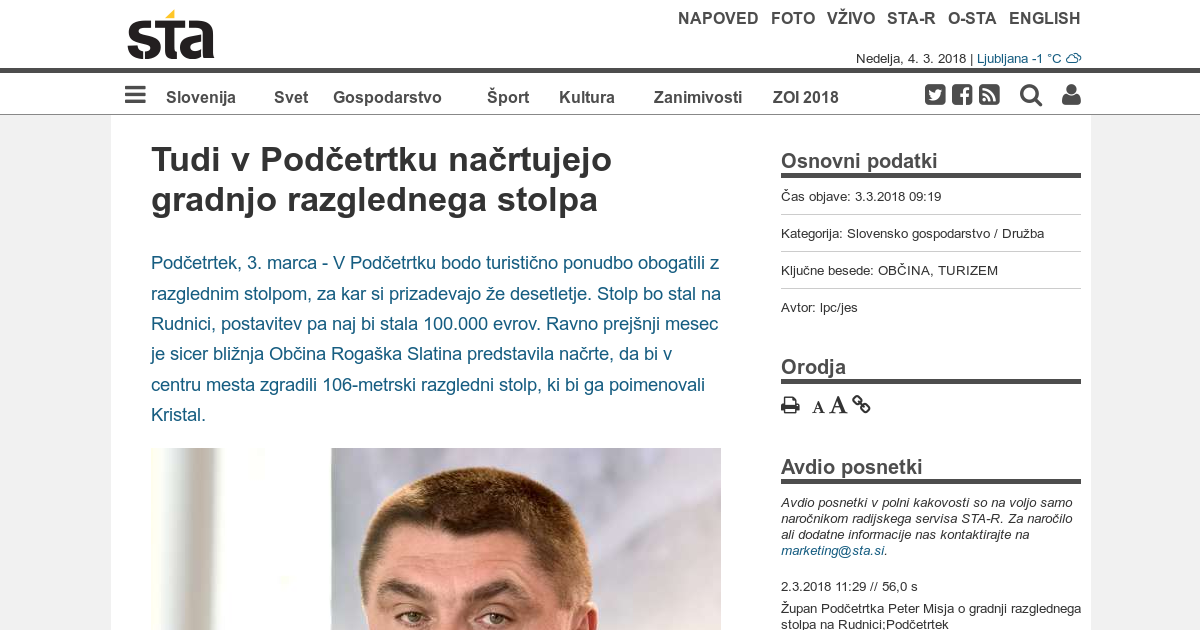
Task: Click the article portrait photo
Action: [436, 539]
